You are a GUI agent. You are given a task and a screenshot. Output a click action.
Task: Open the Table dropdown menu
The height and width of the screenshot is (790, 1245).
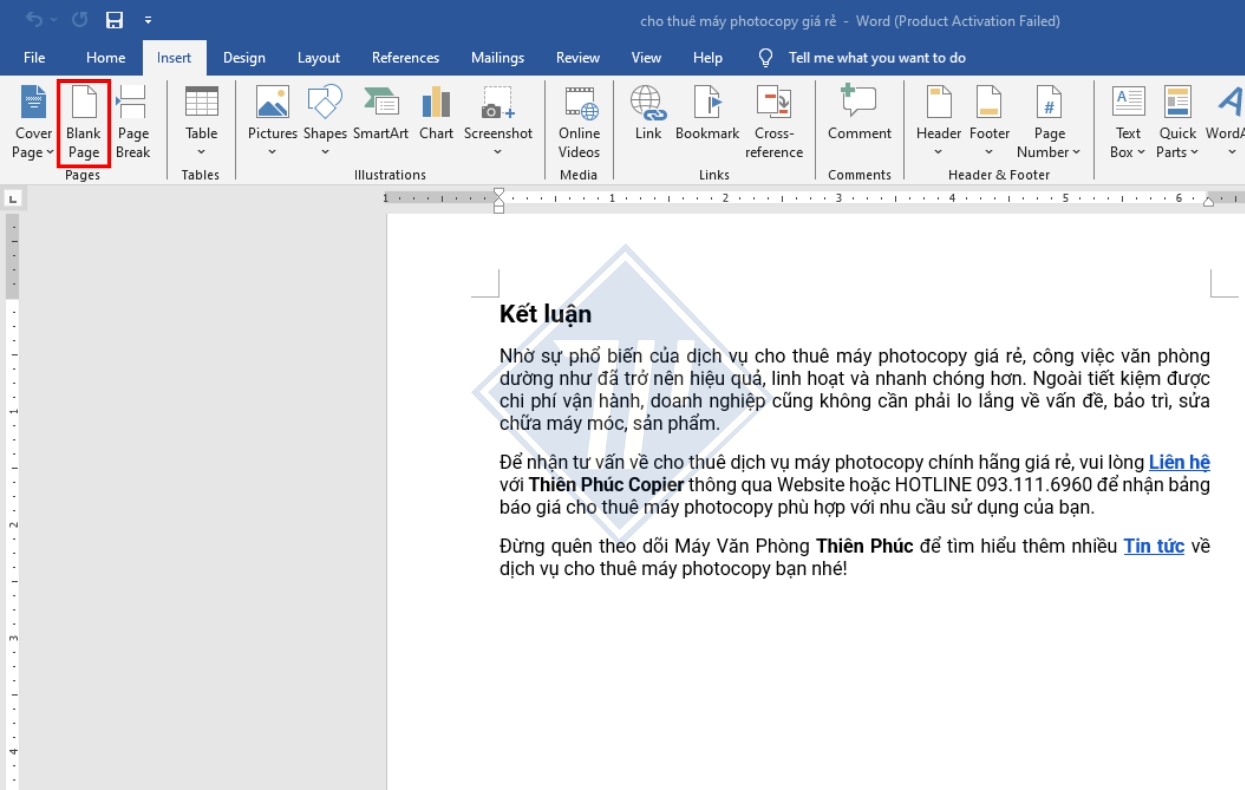coord(201,152)
